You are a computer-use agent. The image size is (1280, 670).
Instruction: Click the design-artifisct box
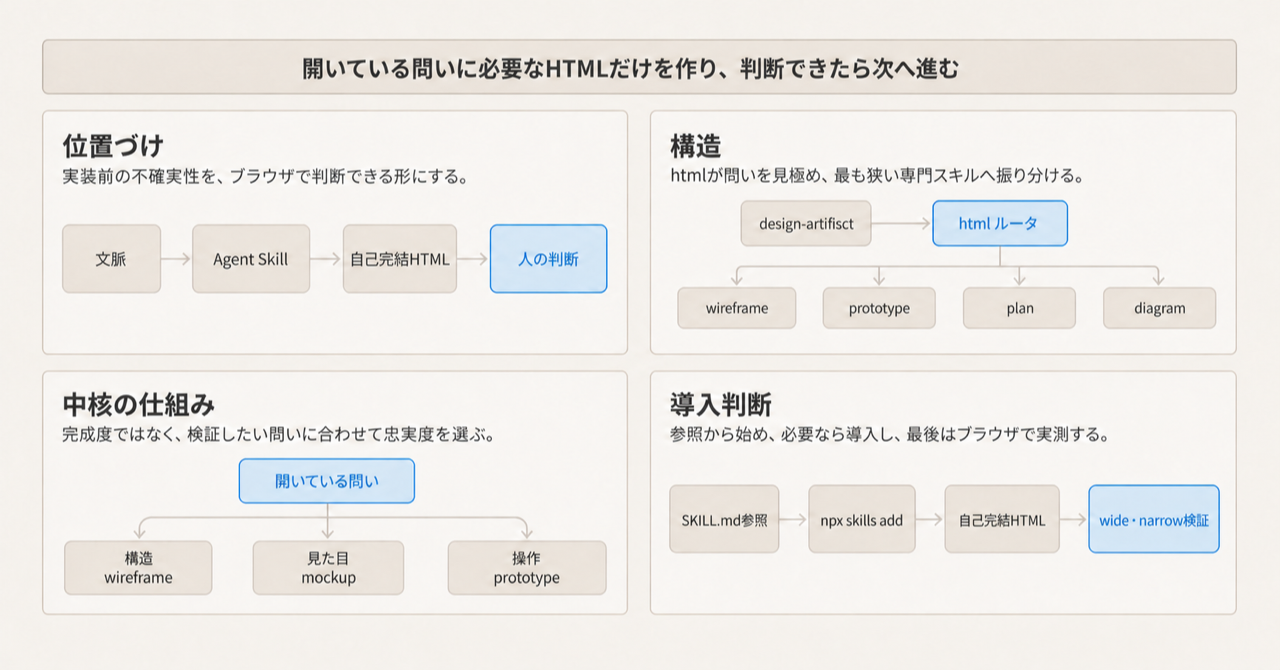point(806,223)
